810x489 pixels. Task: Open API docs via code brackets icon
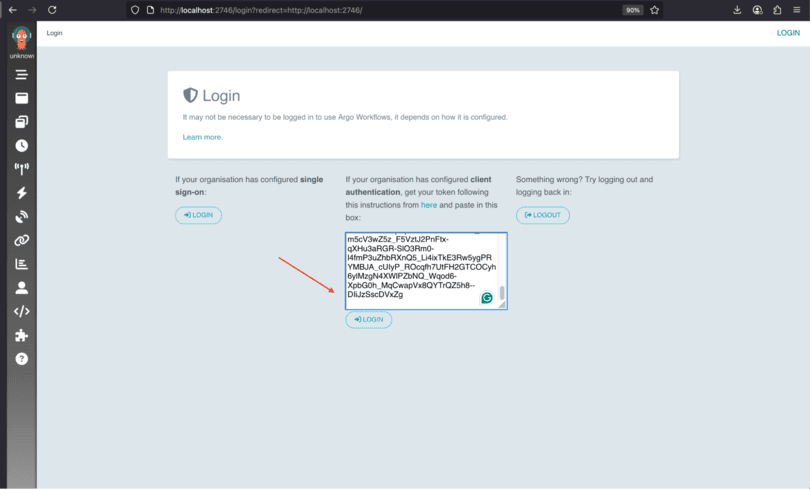click(x=22, y=311)
